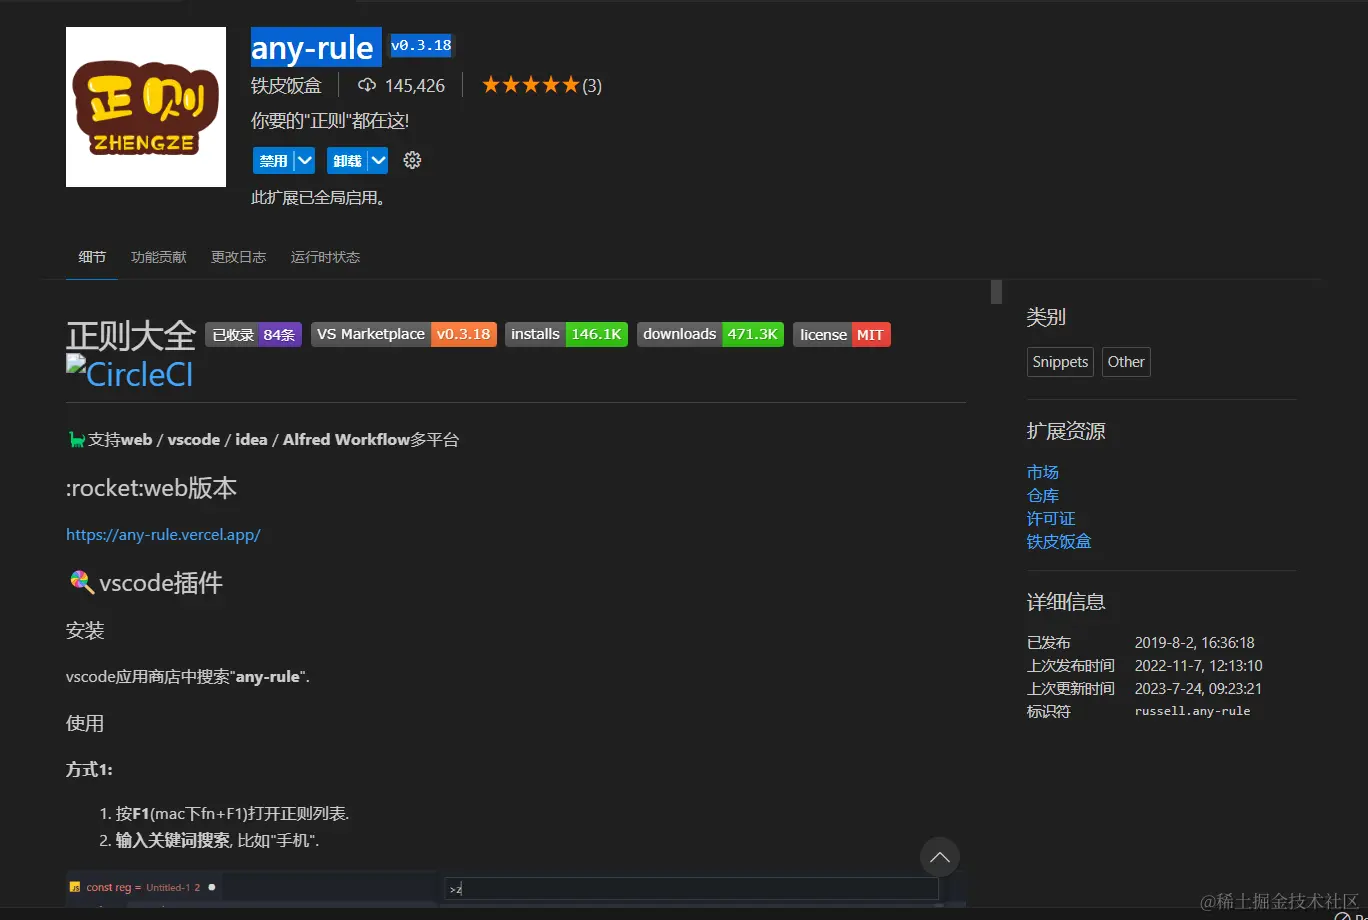
Task: Click the 方式1: label
Action: 90,769
